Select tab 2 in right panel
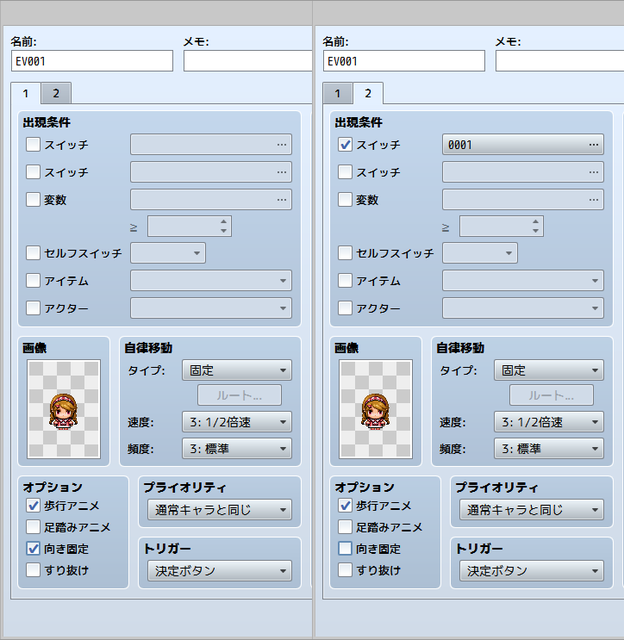Screen dimensions: 624x640 point(368,93)
